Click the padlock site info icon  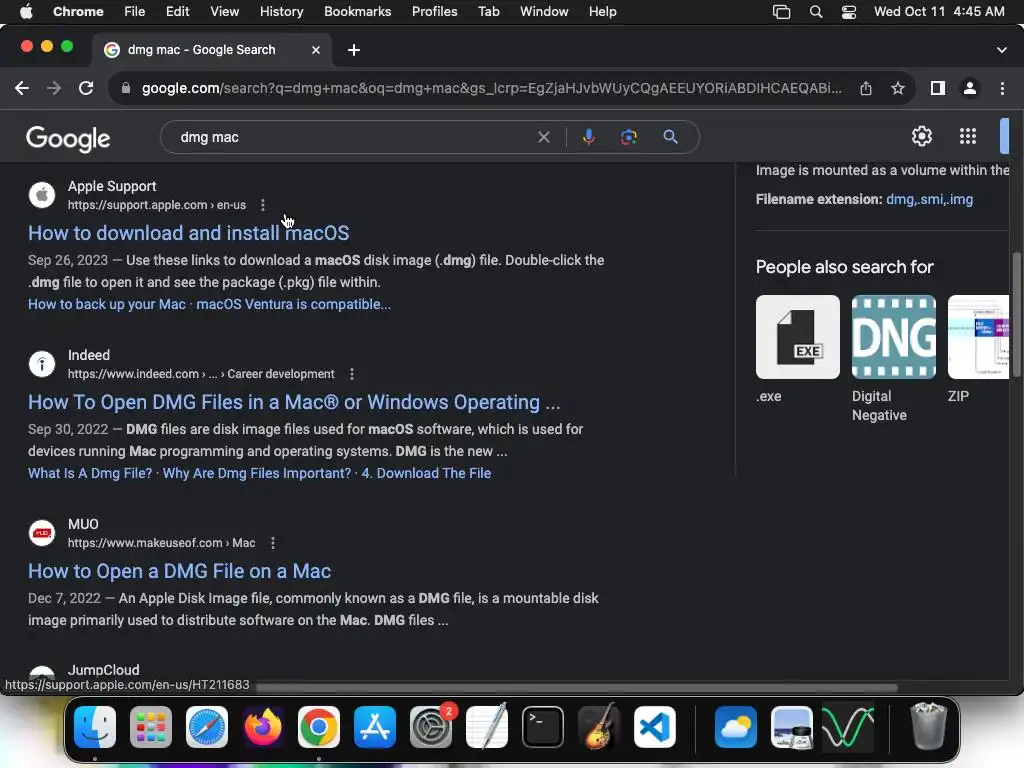pos(125,88)
